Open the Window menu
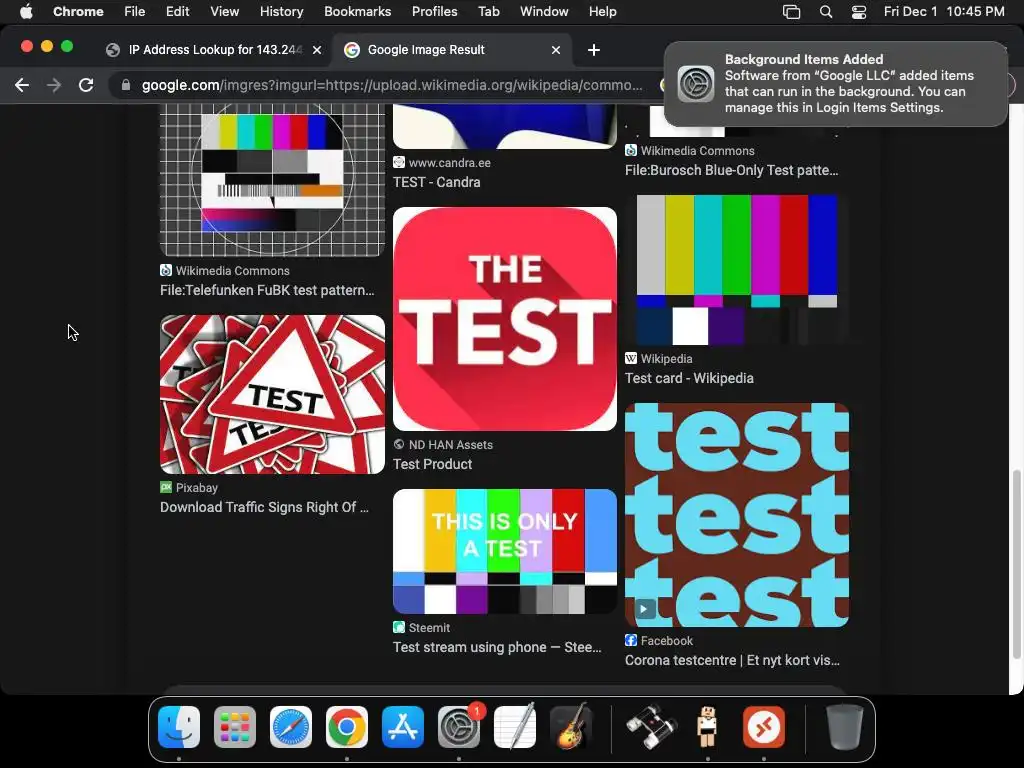The image size is (1024, 768). pyautogui.click(x=544, y=12)
